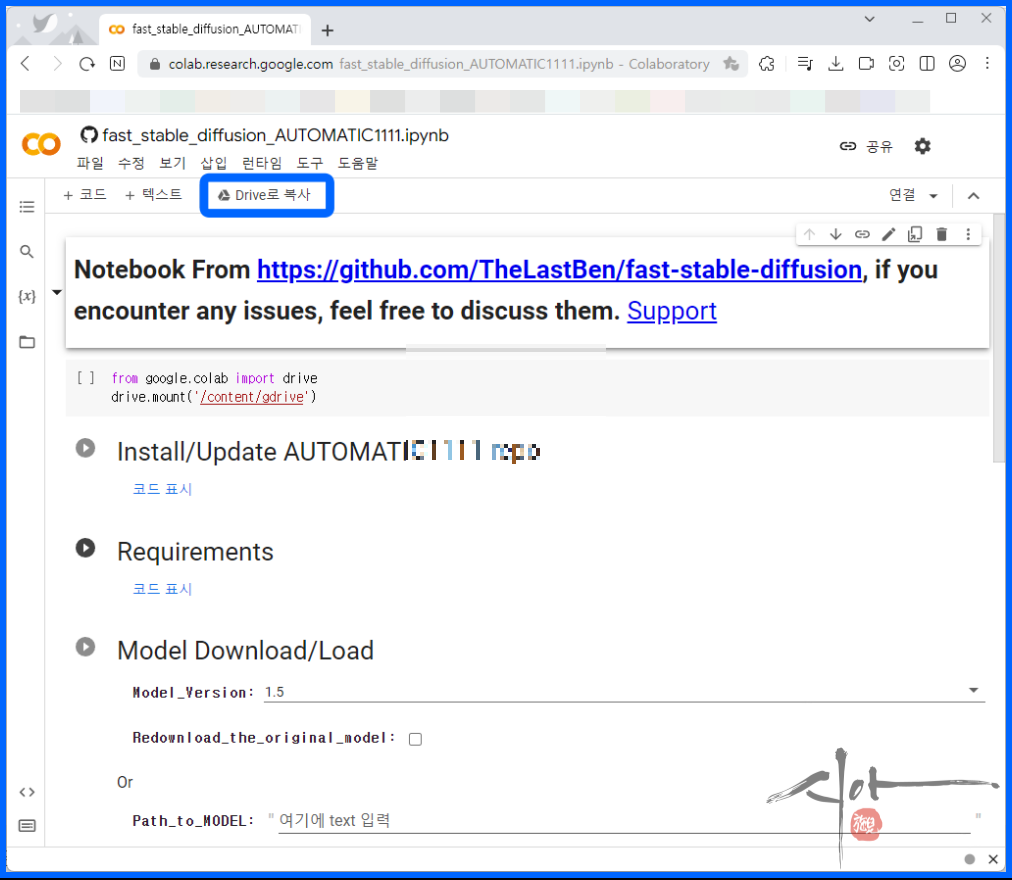Delete cell with trash icon
Viewport: 1012px width, 880px height.
[x=942, y=234]
